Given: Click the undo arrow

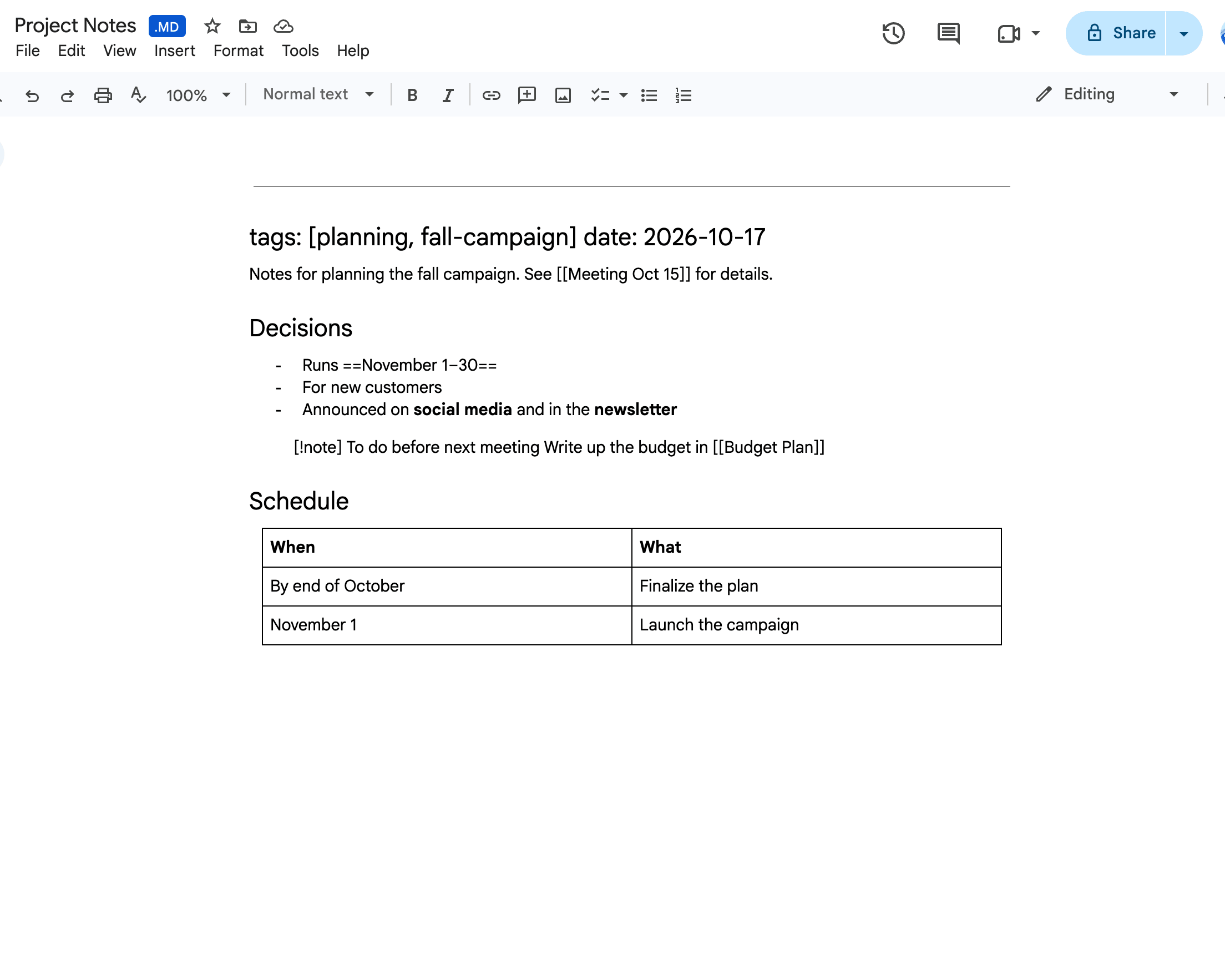Looking at the screenshot, I should (x=32, y=95).
